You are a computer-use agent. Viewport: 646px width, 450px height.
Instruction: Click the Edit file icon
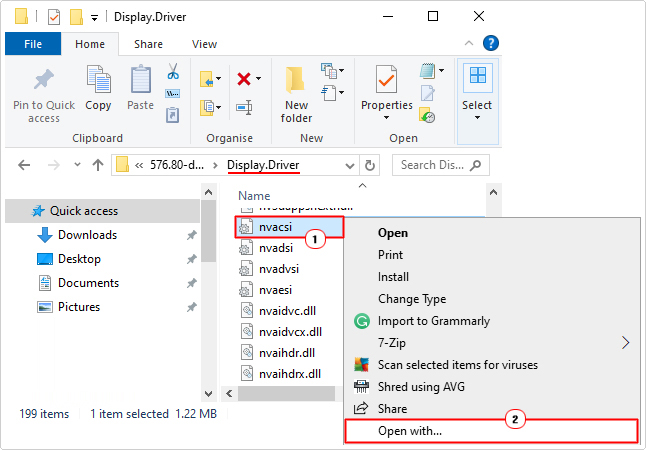(428, 93)
